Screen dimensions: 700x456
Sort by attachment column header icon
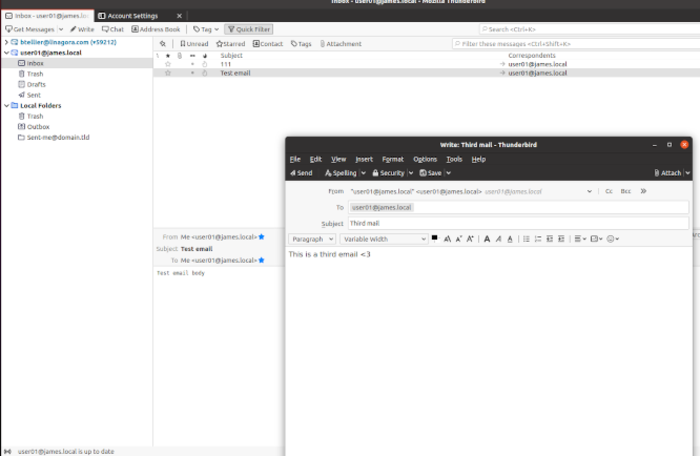[x=179, y=55]
